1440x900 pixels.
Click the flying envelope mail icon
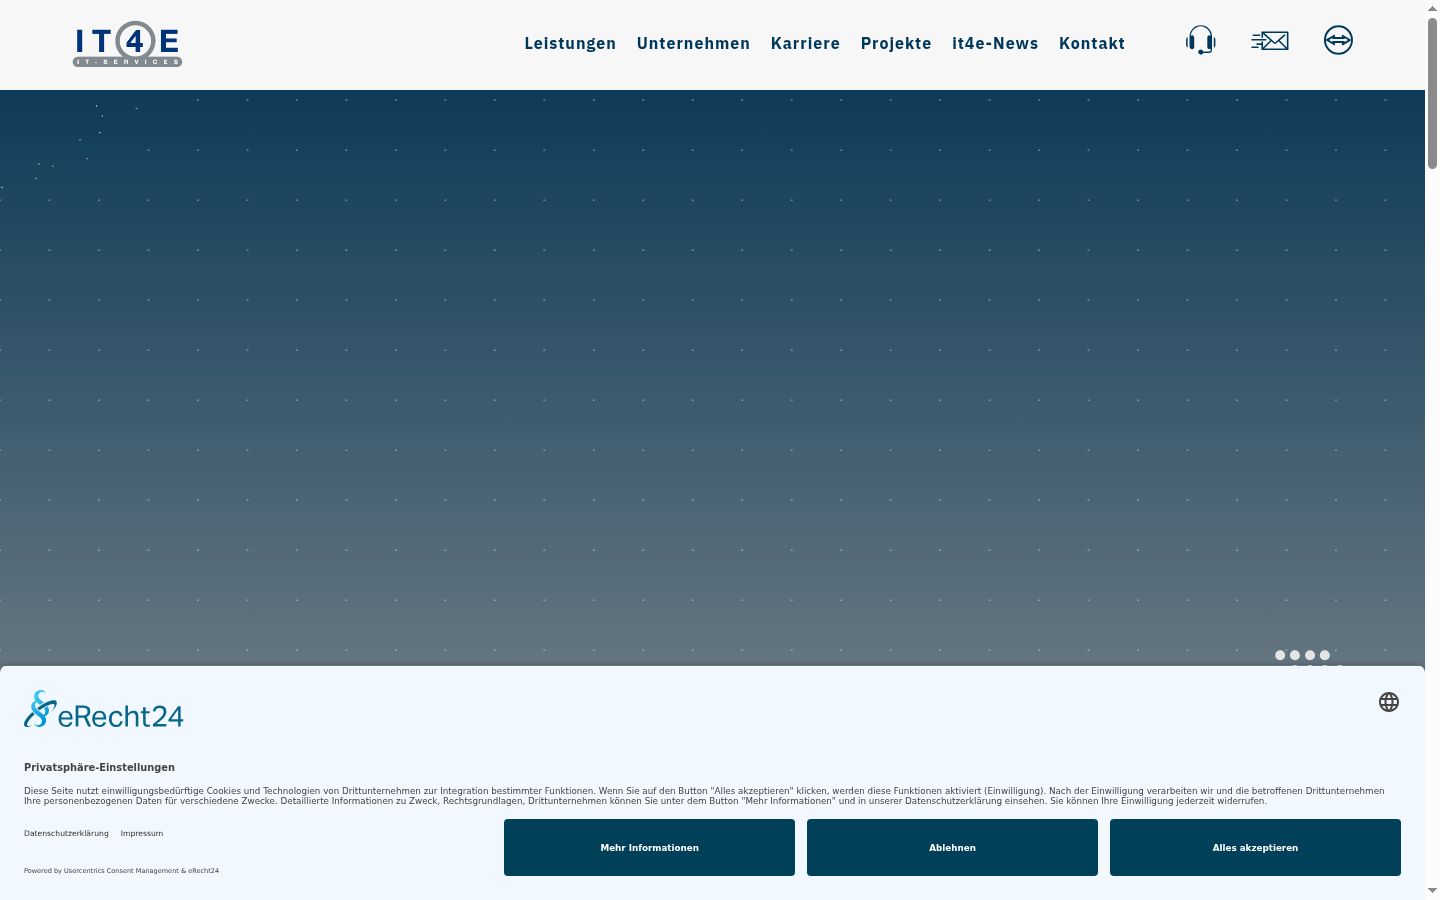point(1269,41)
